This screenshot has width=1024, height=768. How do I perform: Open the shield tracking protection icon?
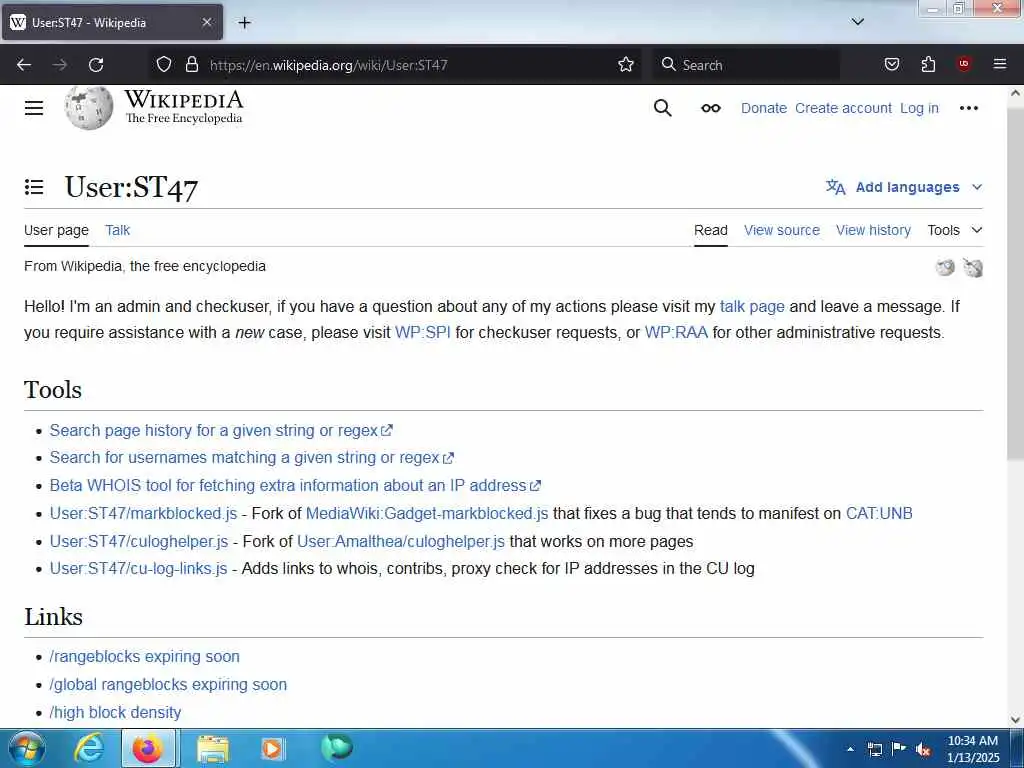[x=164, y=64]
